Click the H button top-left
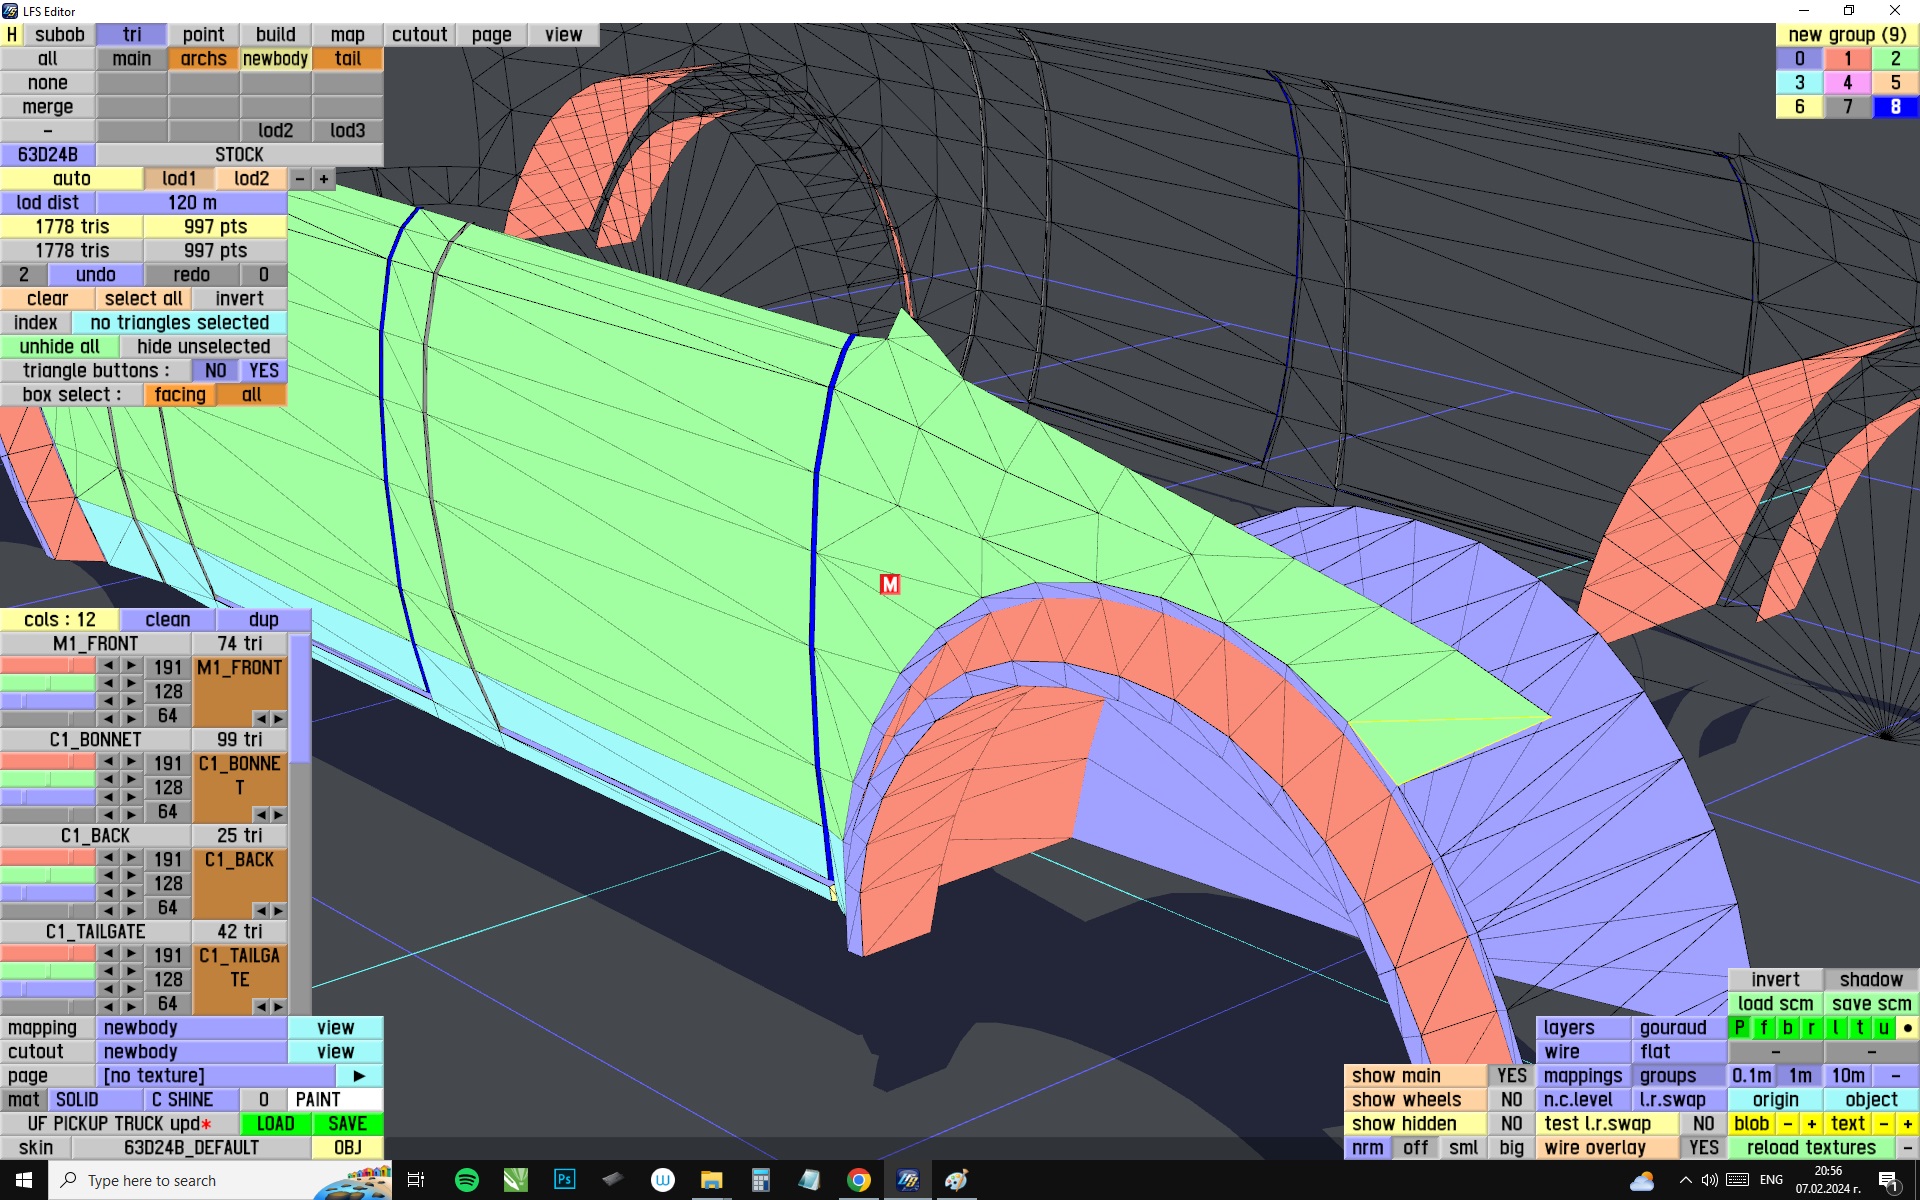Screen dimensions: 1920x1200 12,35
